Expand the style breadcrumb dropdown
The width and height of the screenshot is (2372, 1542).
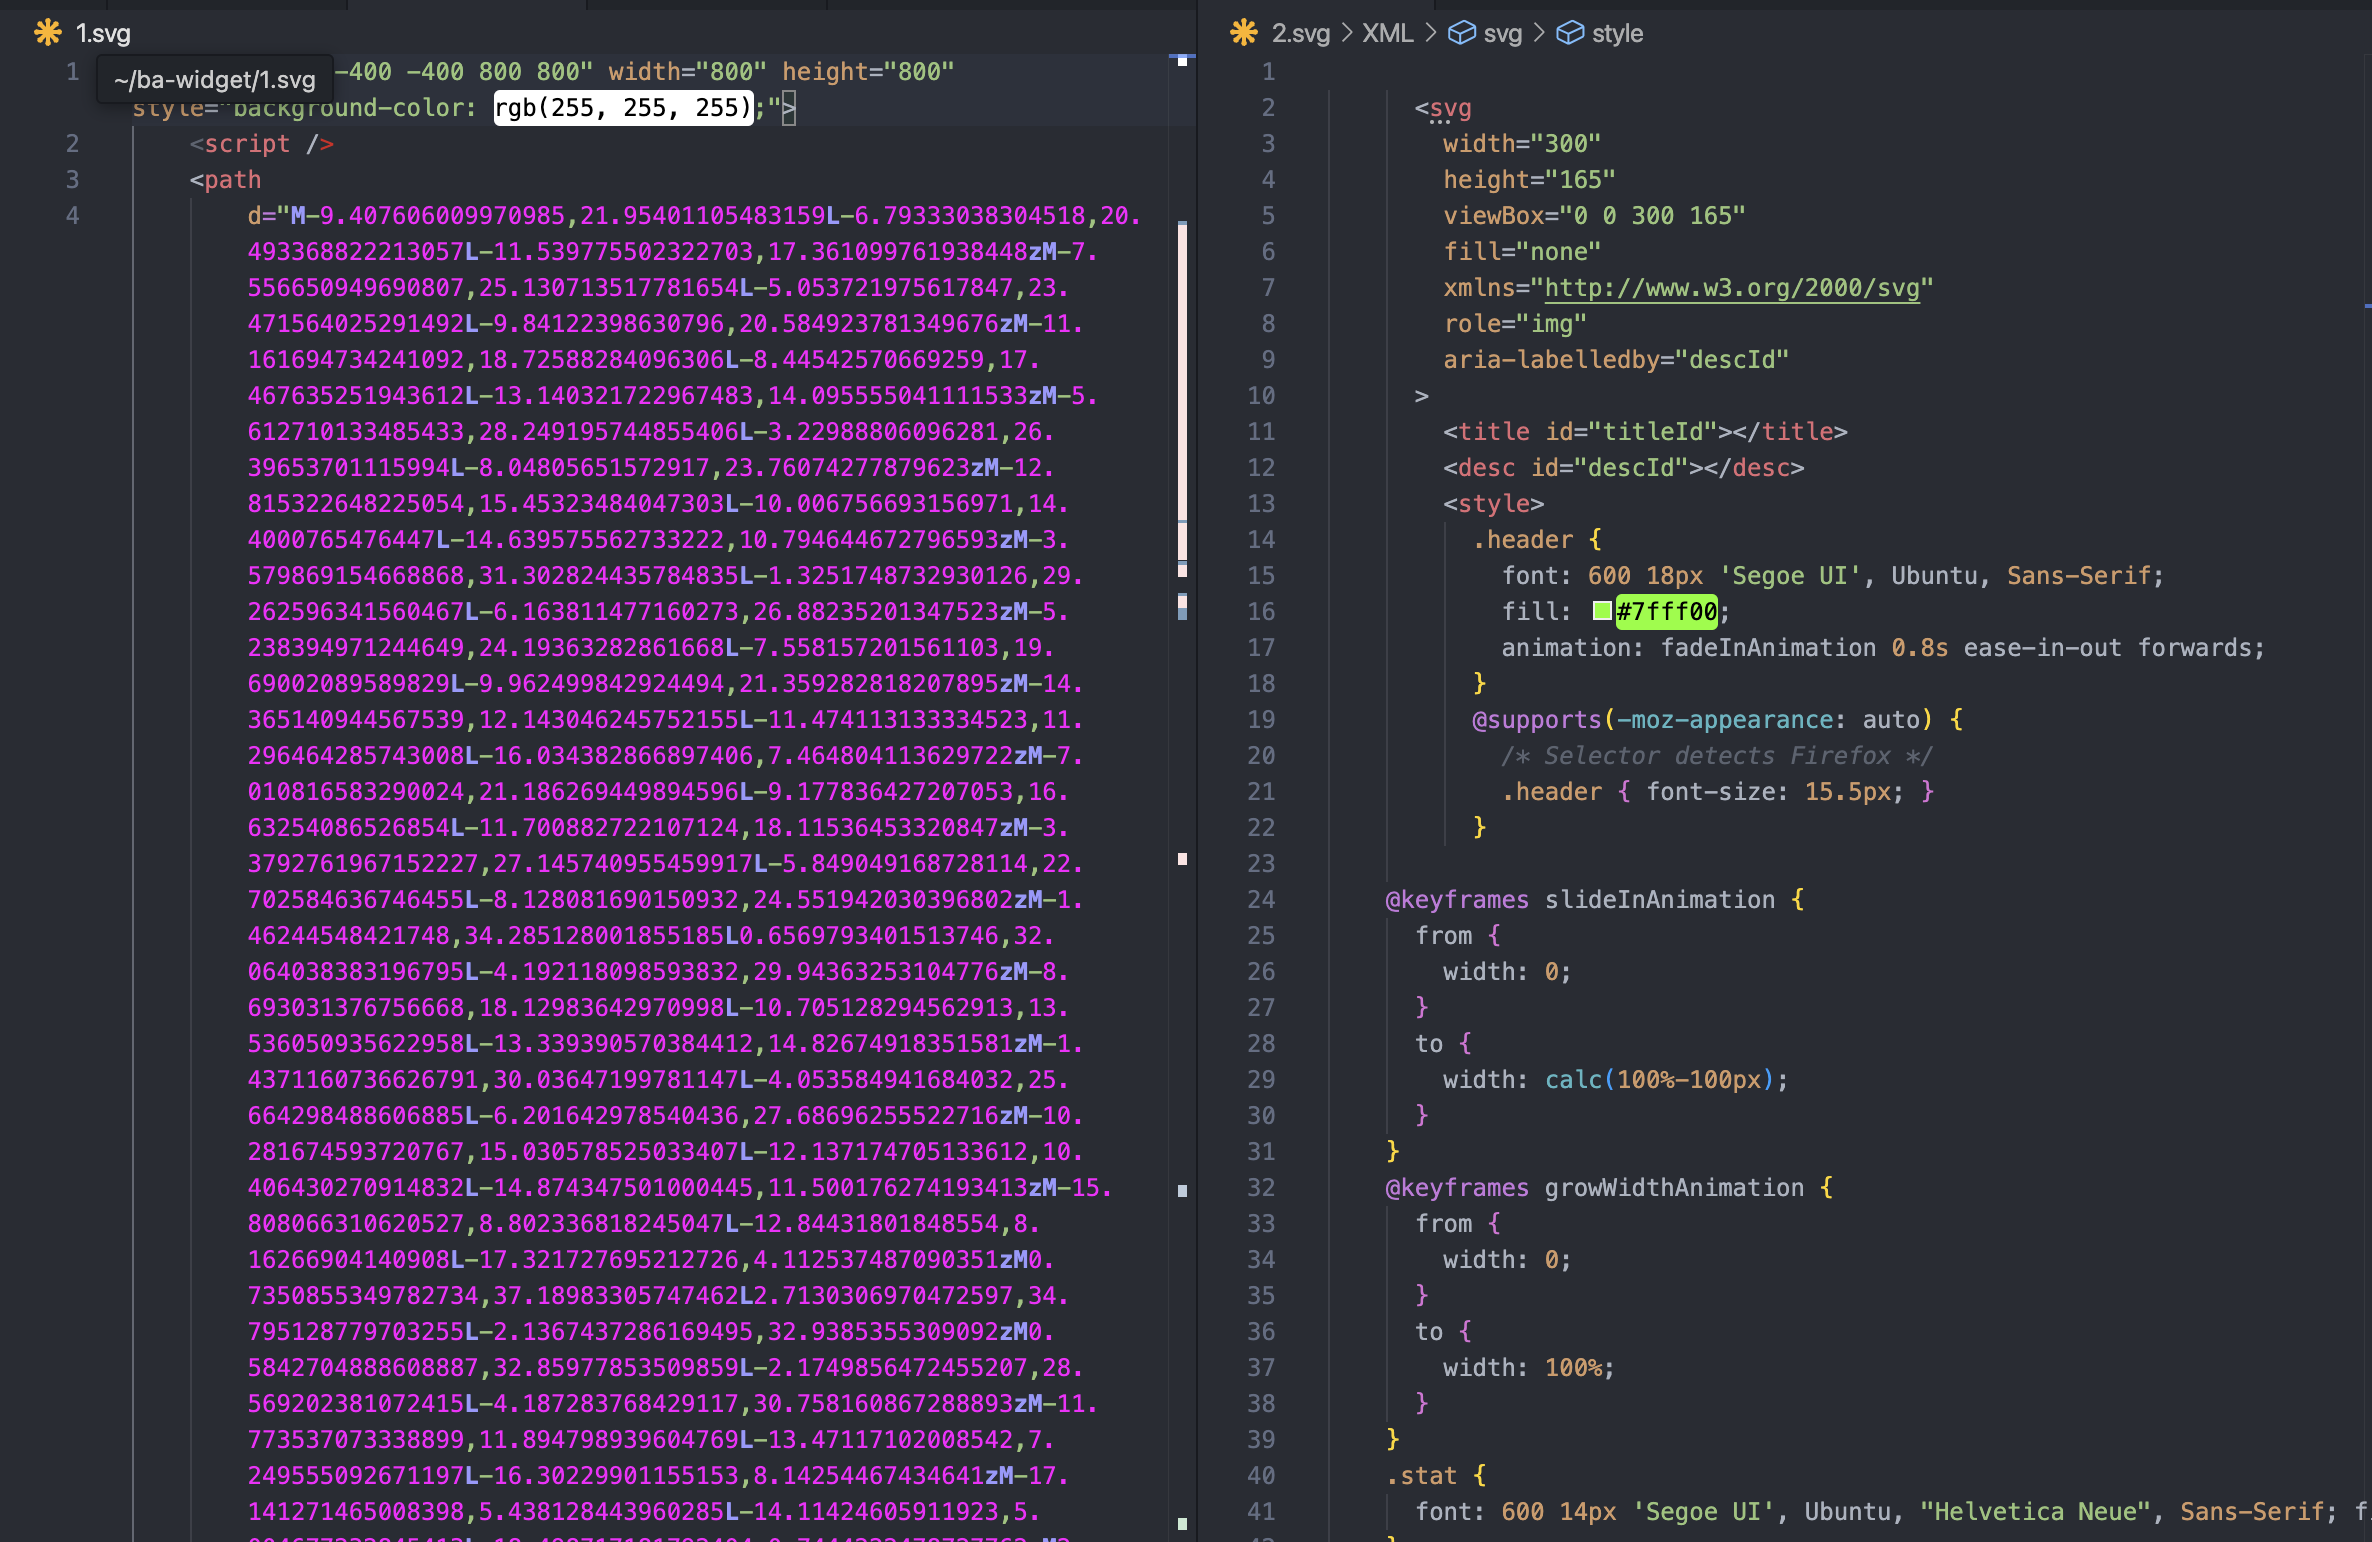click(x=1617, y=33)
